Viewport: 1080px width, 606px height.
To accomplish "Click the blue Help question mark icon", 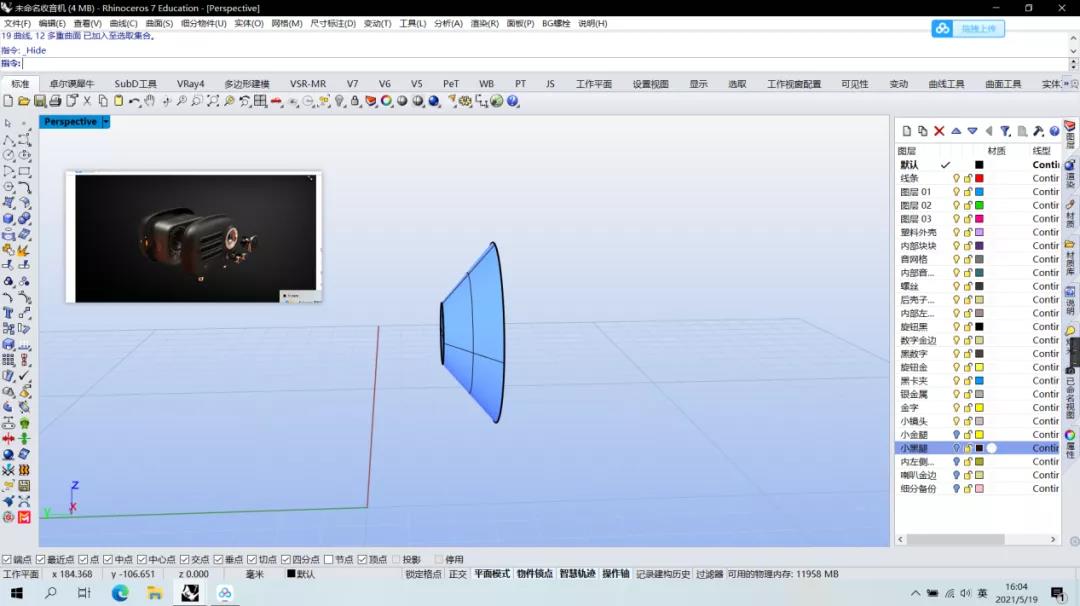I will [x=512, y=101].
